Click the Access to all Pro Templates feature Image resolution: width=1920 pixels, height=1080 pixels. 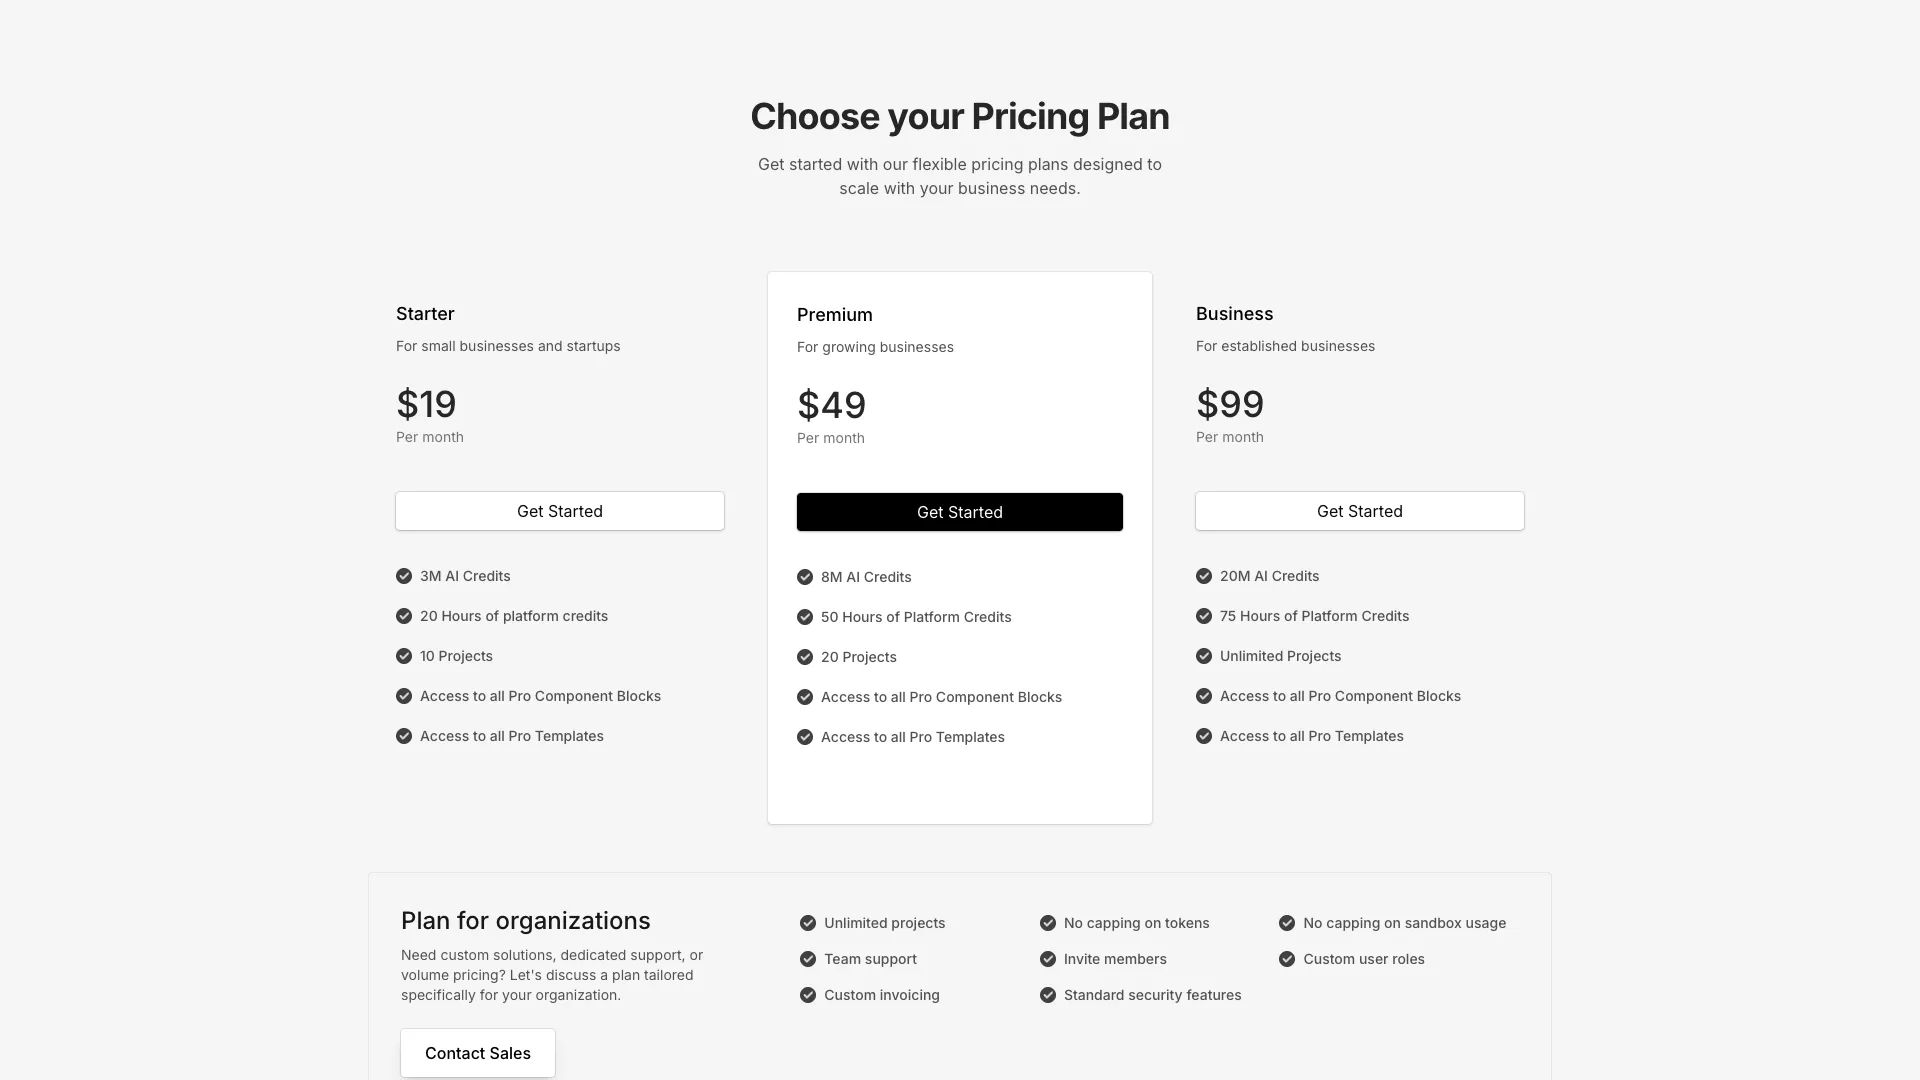[511, 735]
